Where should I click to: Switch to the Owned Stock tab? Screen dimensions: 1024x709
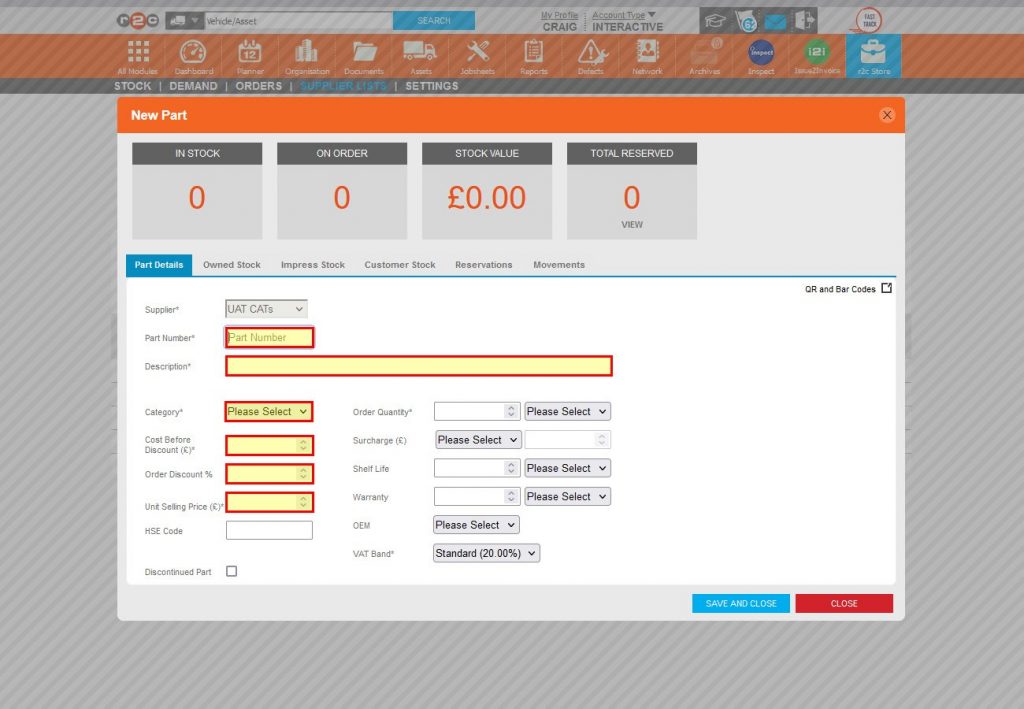pyautogui.click(x=231, y=264)
